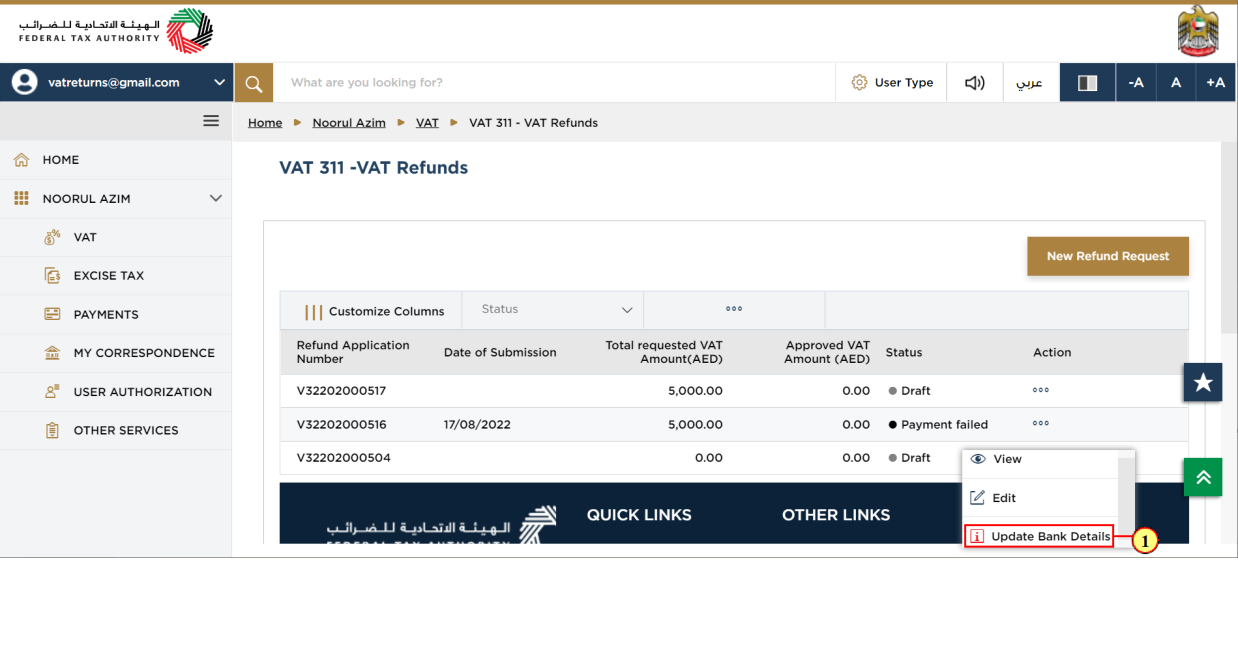Click Date of Submission column header
The image size is (1238, 648).
[x=500, y=352]
